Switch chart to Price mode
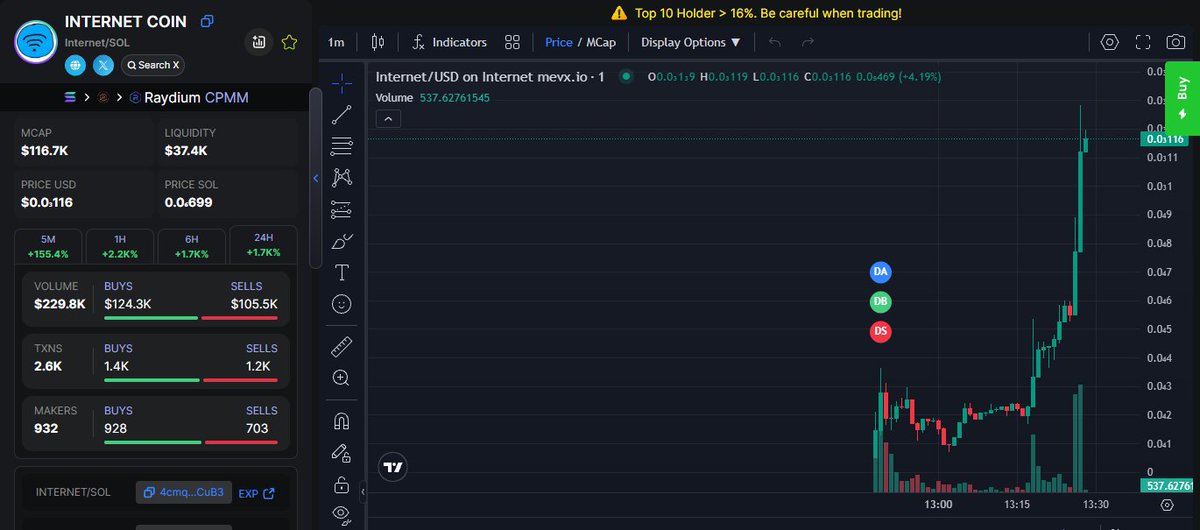This screenshot has height=530, width=1200. (x=559, y=42)
